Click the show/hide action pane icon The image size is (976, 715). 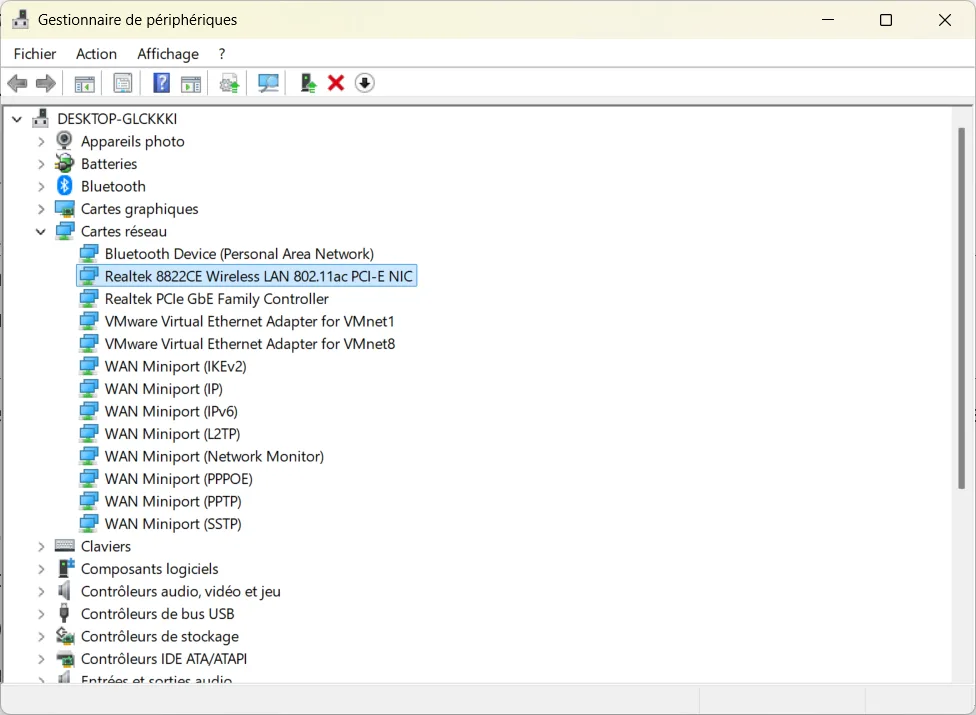191,83
